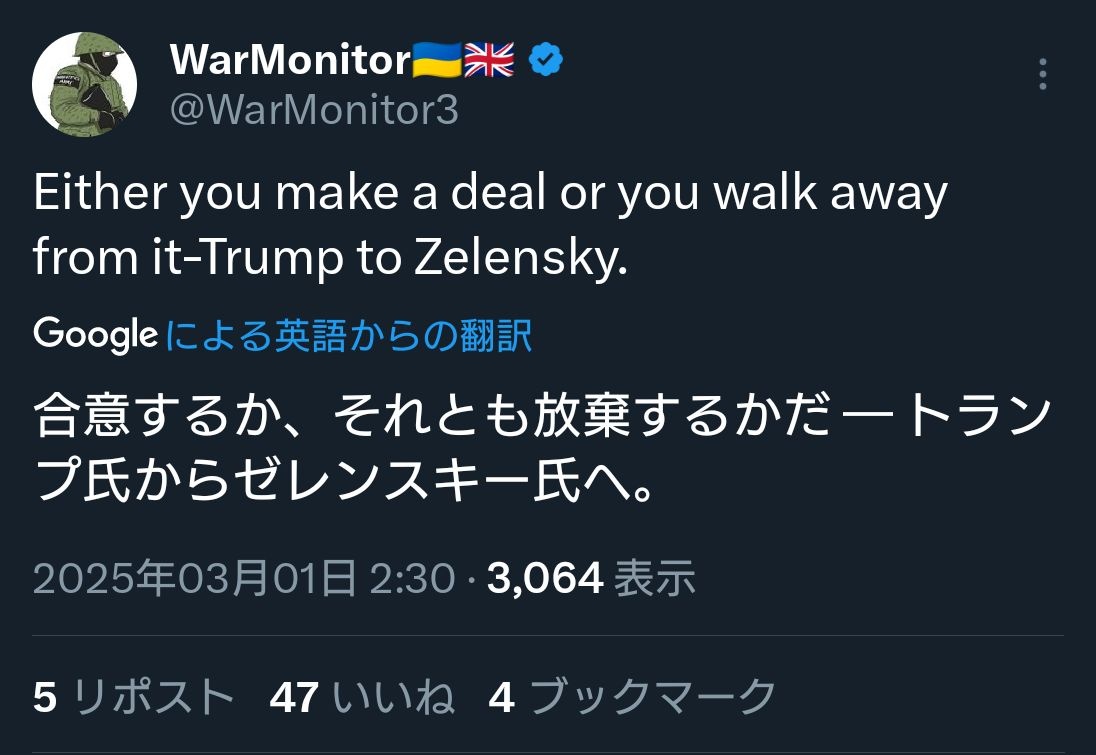Screen dimensions: 1096x755
Task: Open WarMonitor's soldier profile avatar
Action: [85, 84]
